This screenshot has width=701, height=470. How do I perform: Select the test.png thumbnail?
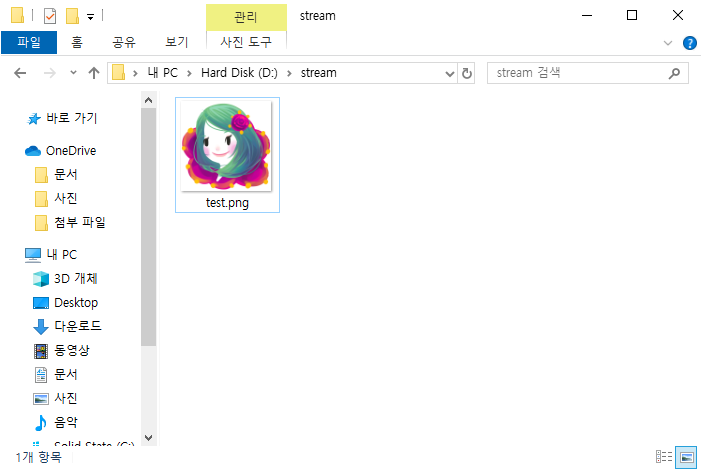click(227, 147)
